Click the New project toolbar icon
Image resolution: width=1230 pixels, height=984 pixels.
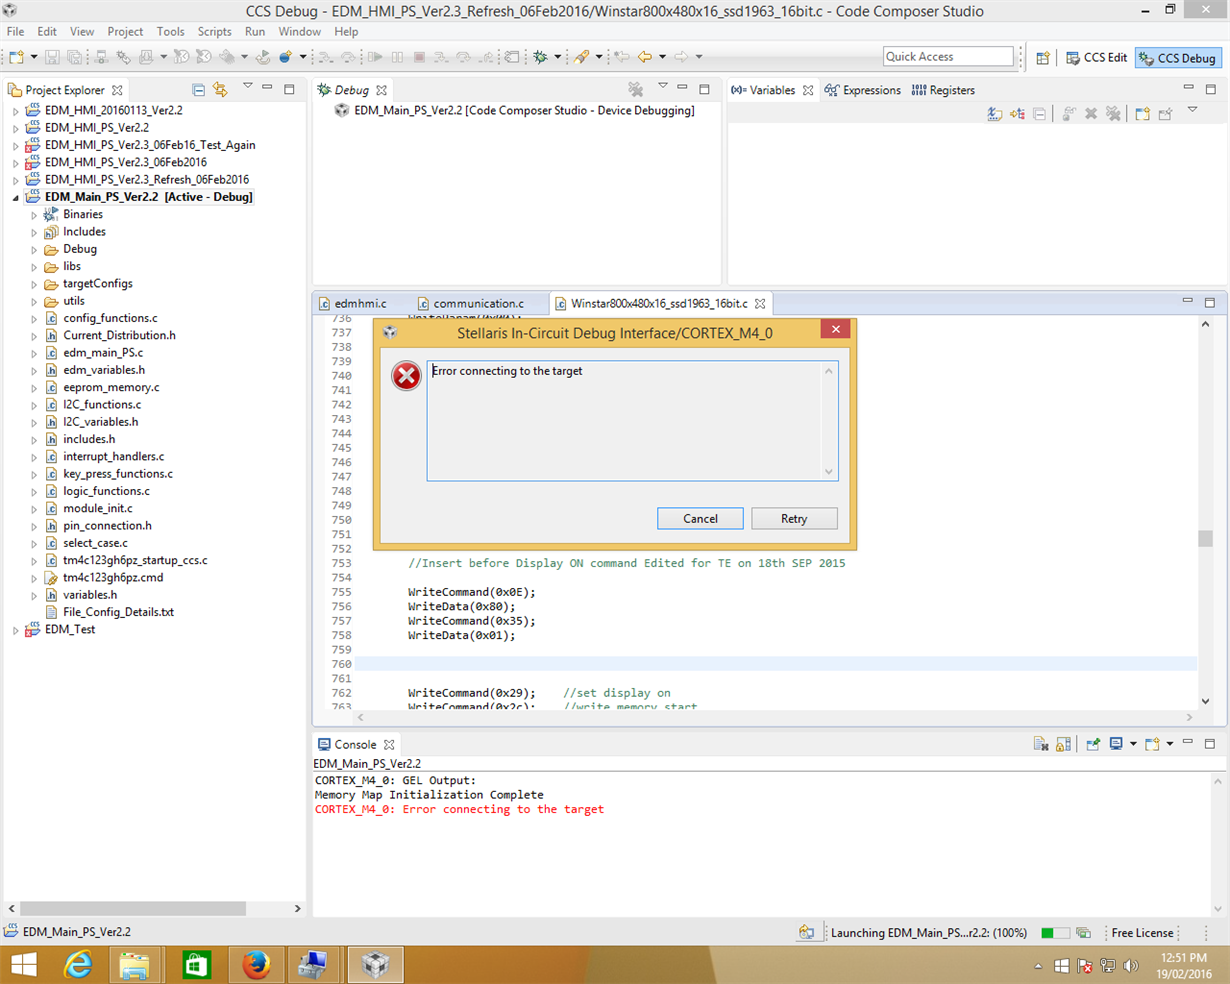tap(17, 57)
